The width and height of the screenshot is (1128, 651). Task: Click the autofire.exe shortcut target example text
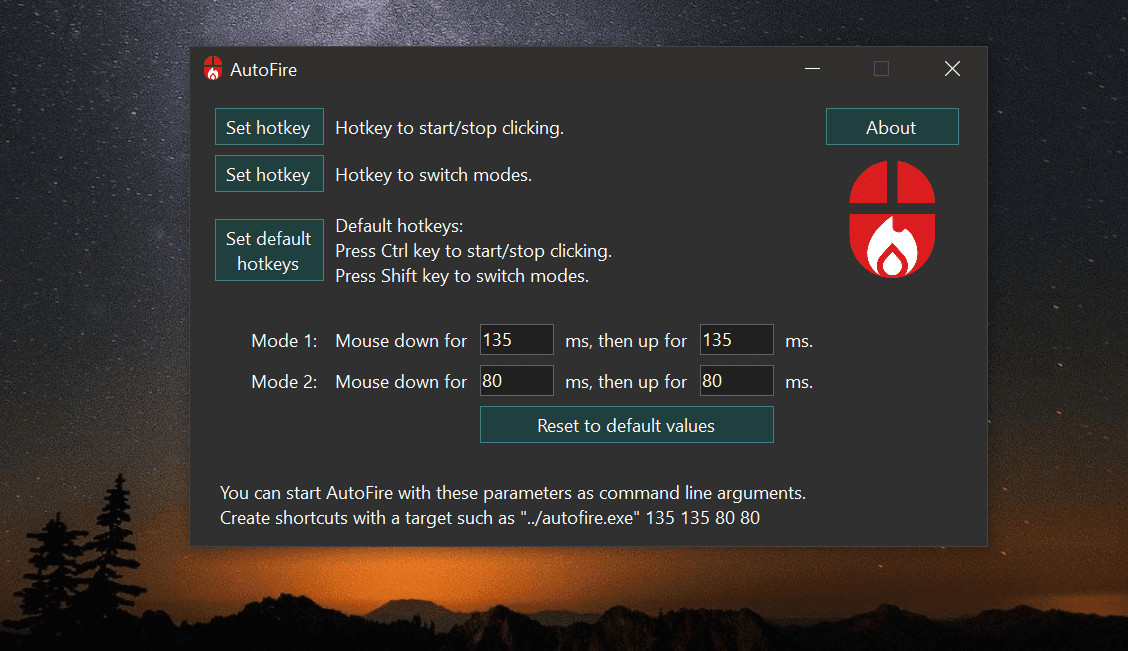(x=490, y=518)
